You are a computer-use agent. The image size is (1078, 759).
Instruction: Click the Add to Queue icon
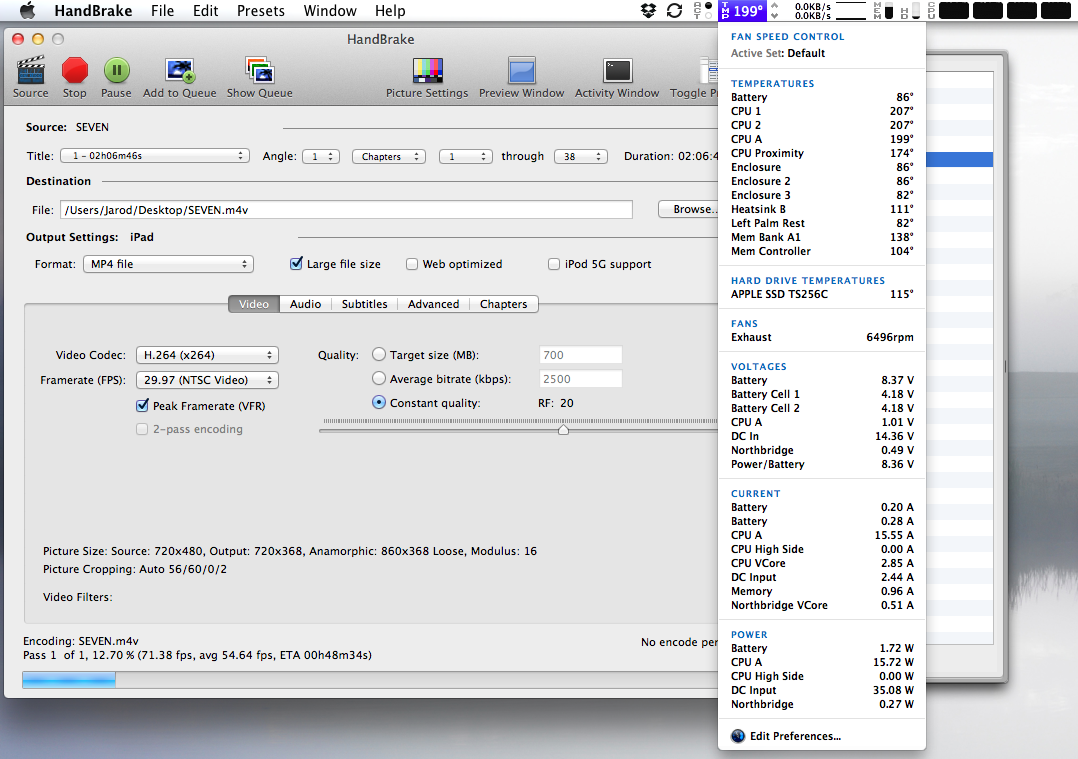pos(179,70)
